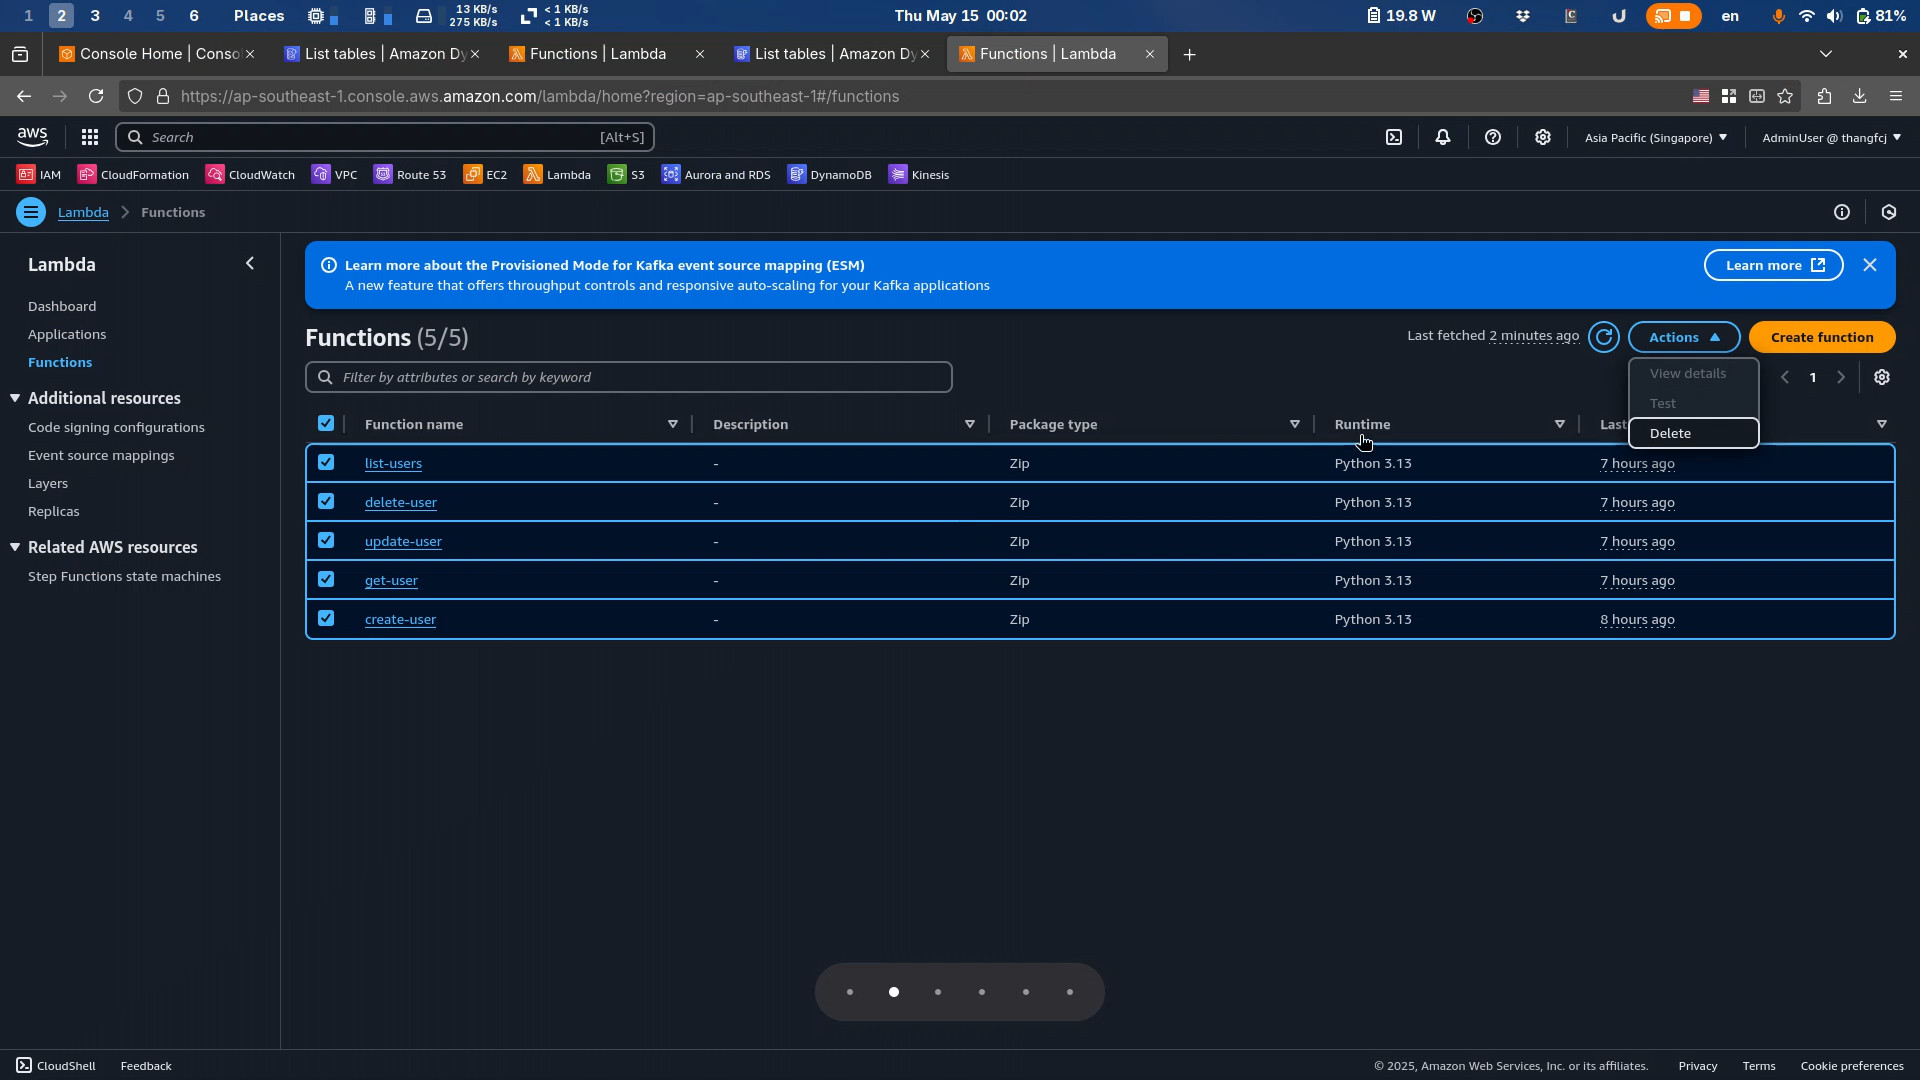This screenshot has height=1080, width=1920.
Task: Dismiss the Kafka ESM info banner
Action: 1870,265
